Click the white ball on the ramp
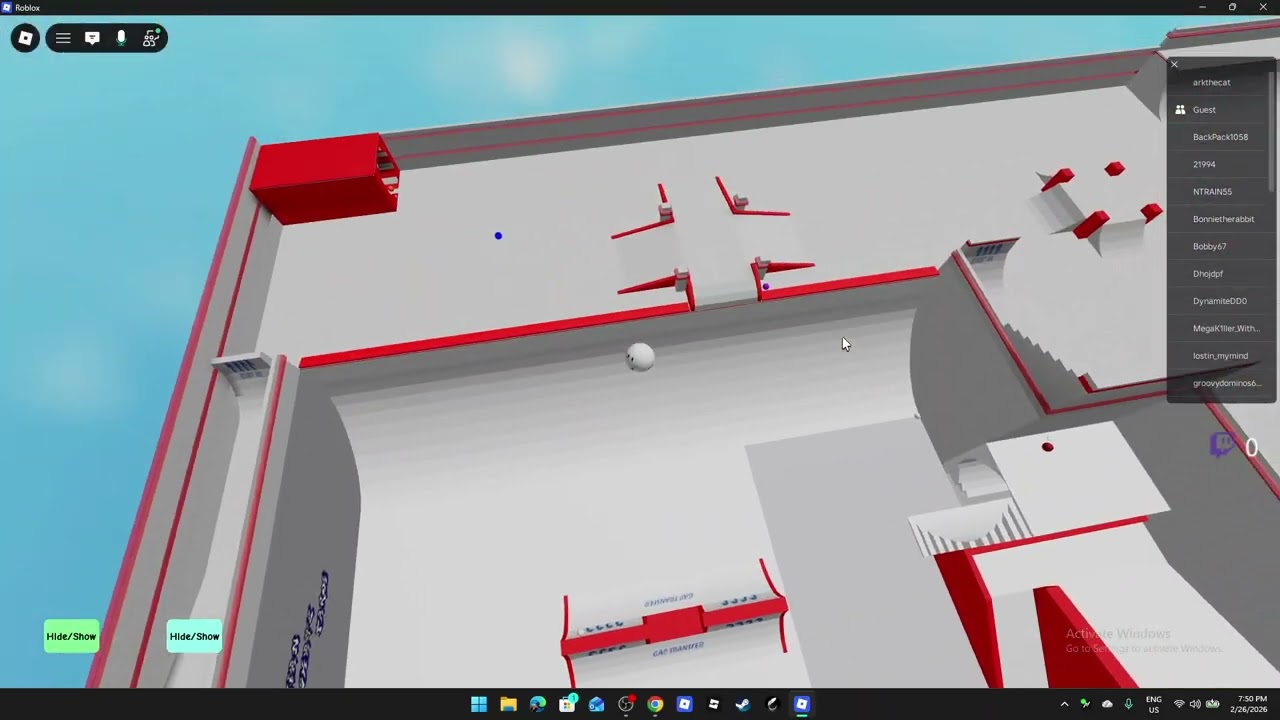 click(640, 357)
